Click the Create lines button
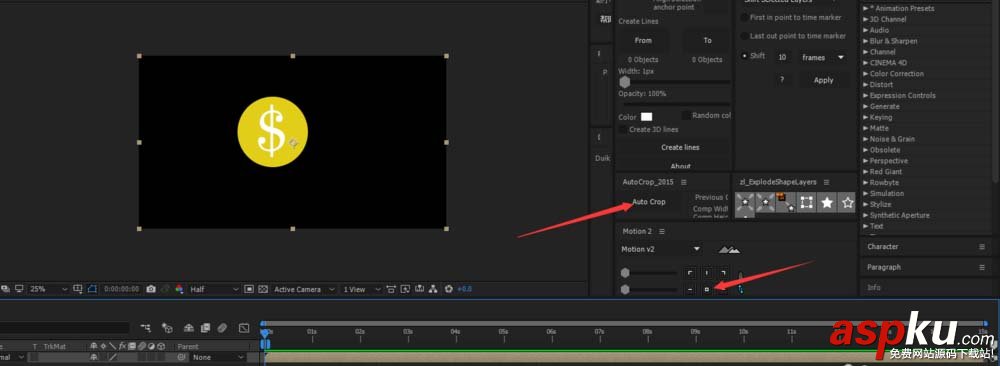The width and height of the screenshot is (1000, 366). (680, 147)
